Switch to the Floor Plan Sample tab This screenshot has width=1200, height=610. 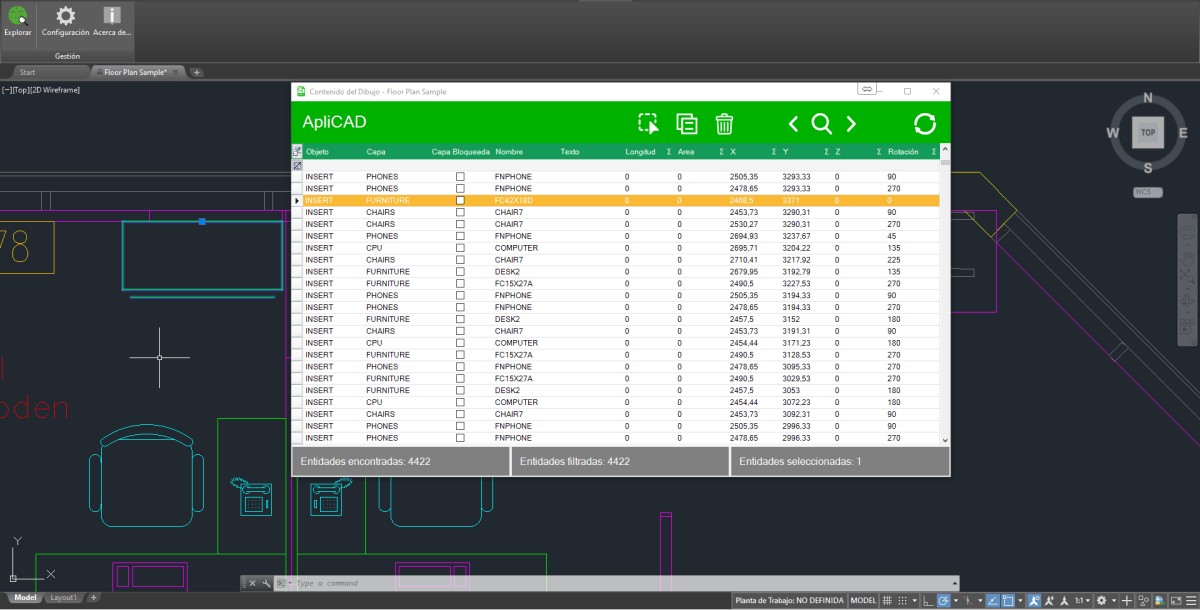(136, 71)
